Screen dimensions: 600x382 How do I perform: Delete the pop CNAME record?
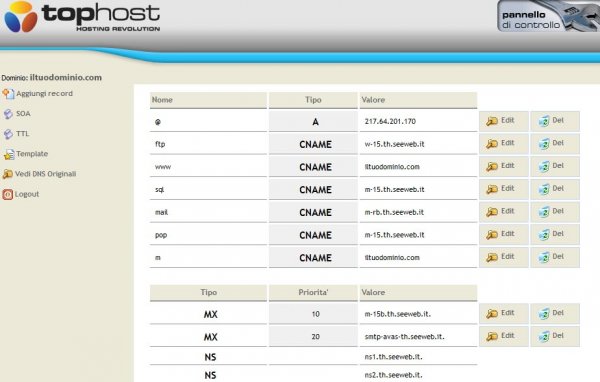(x=555, y=234)
